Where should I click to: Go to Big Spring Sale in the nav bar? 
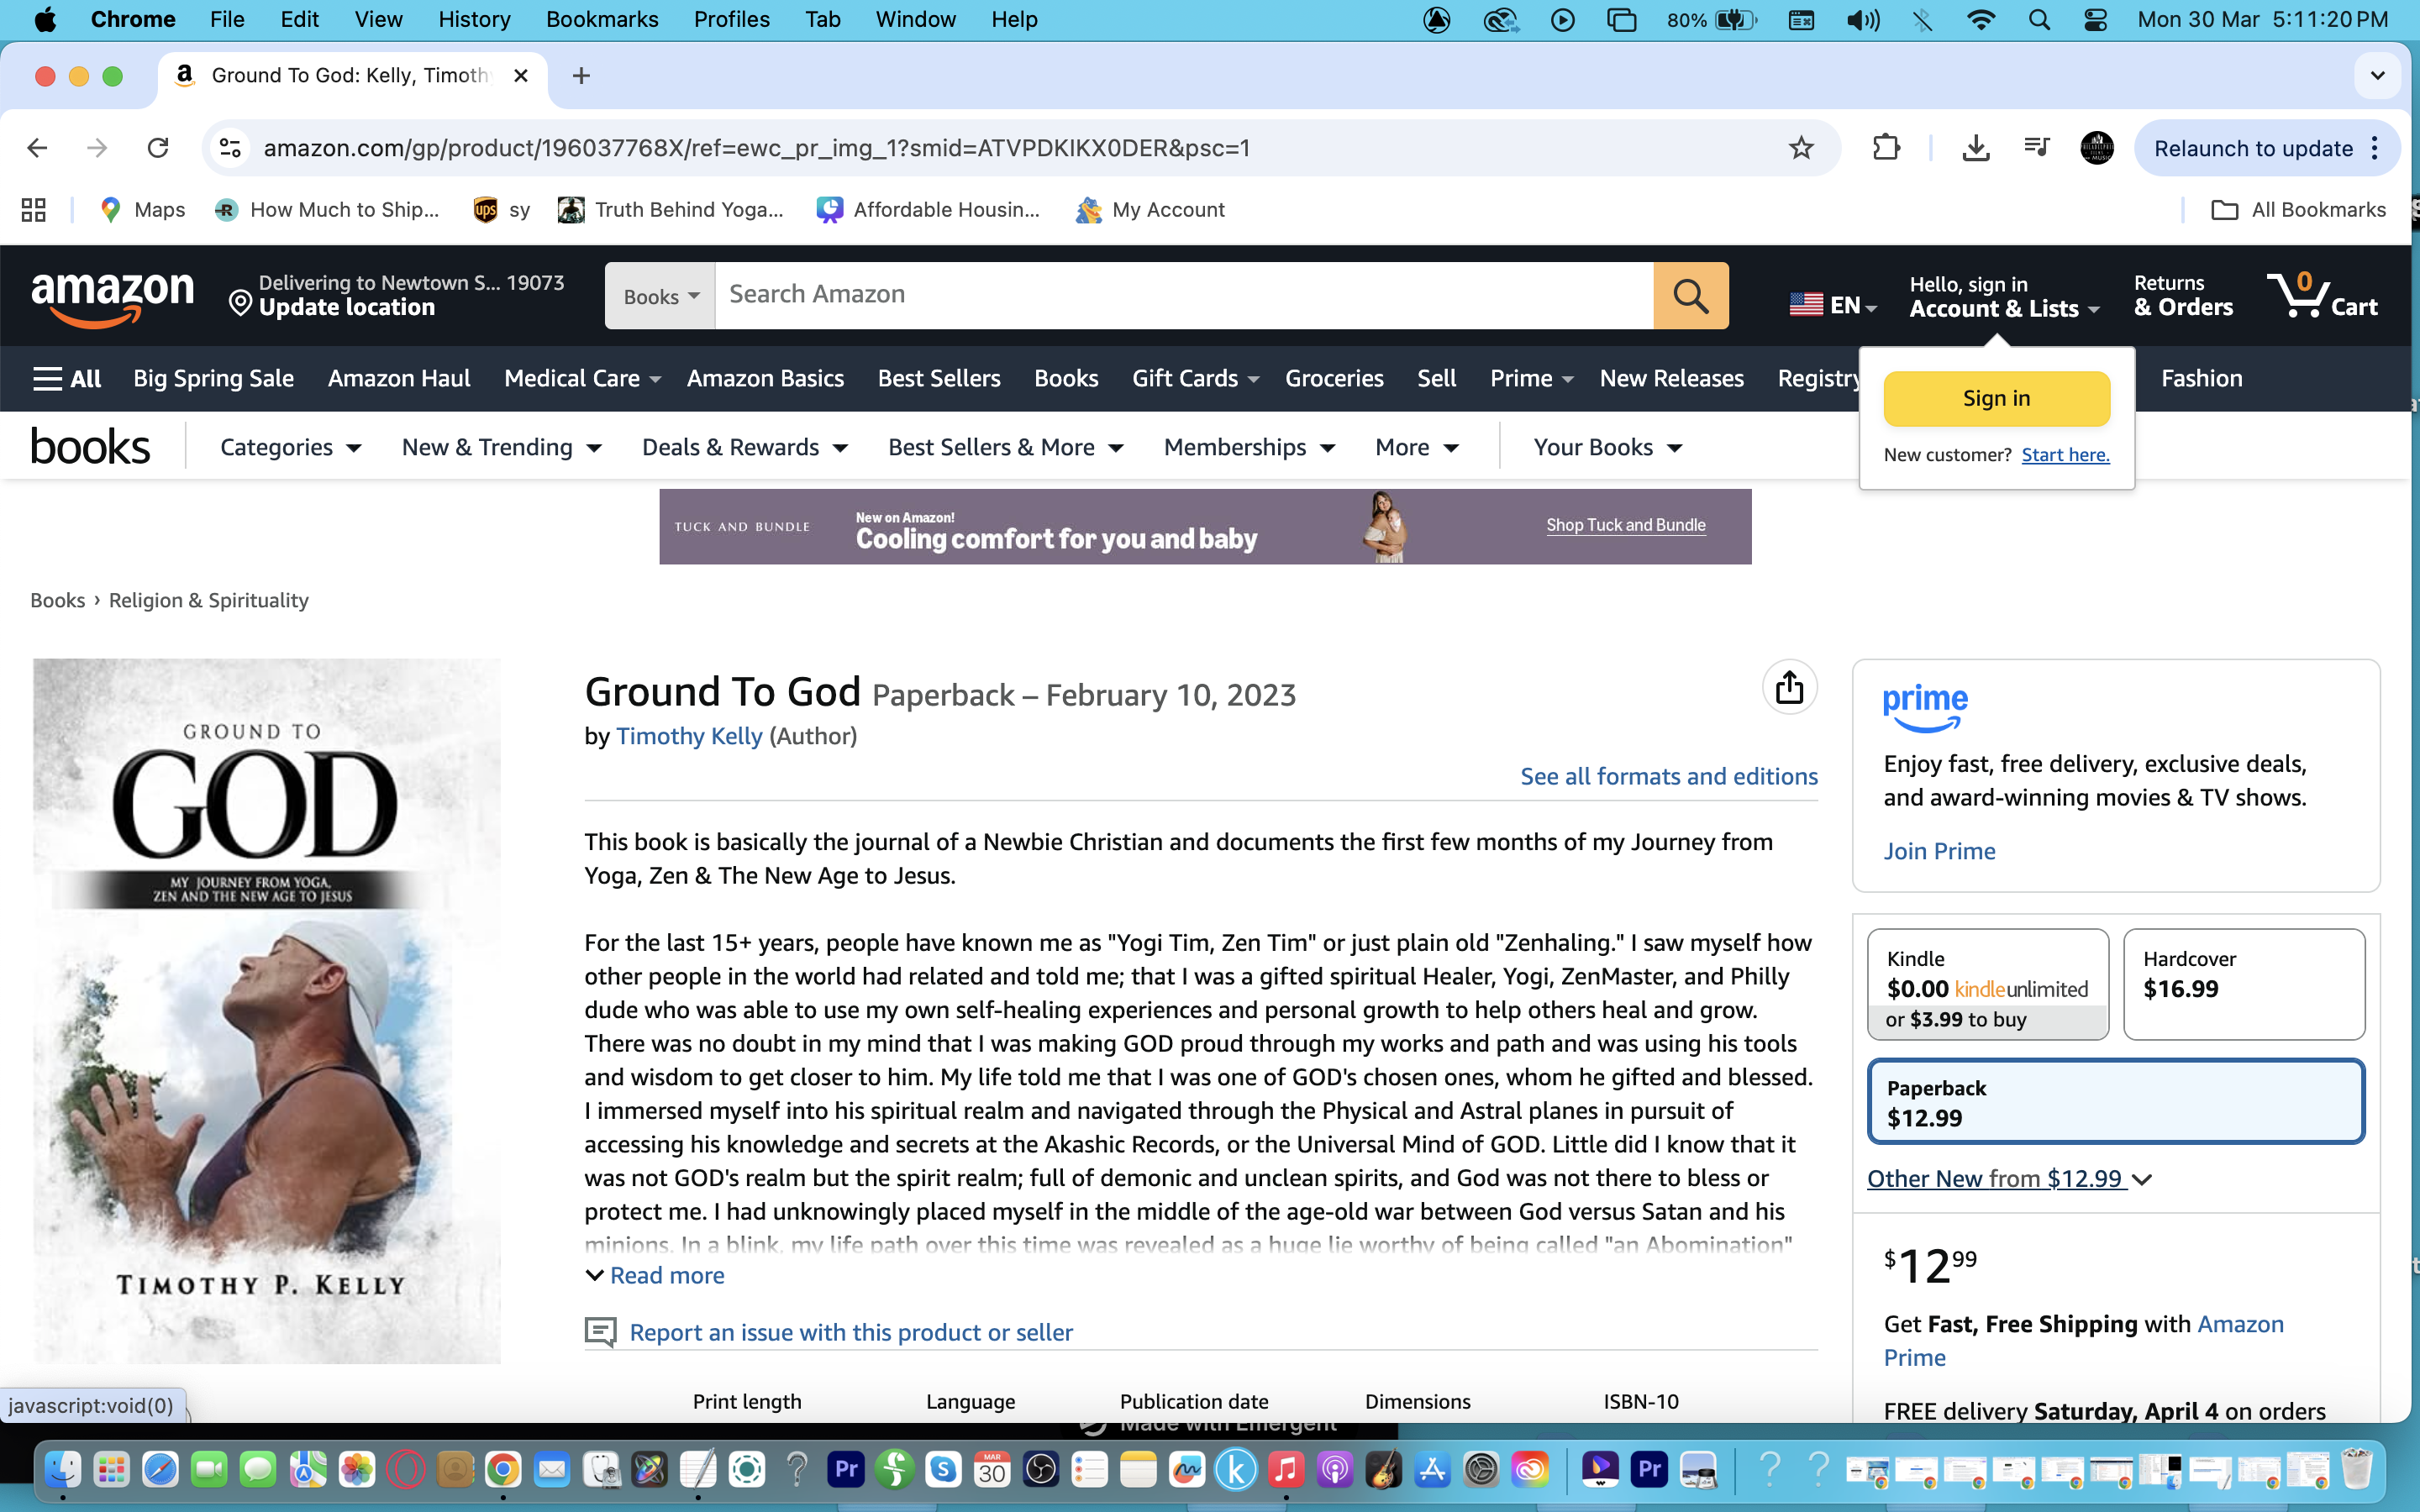tap(213, 379)
